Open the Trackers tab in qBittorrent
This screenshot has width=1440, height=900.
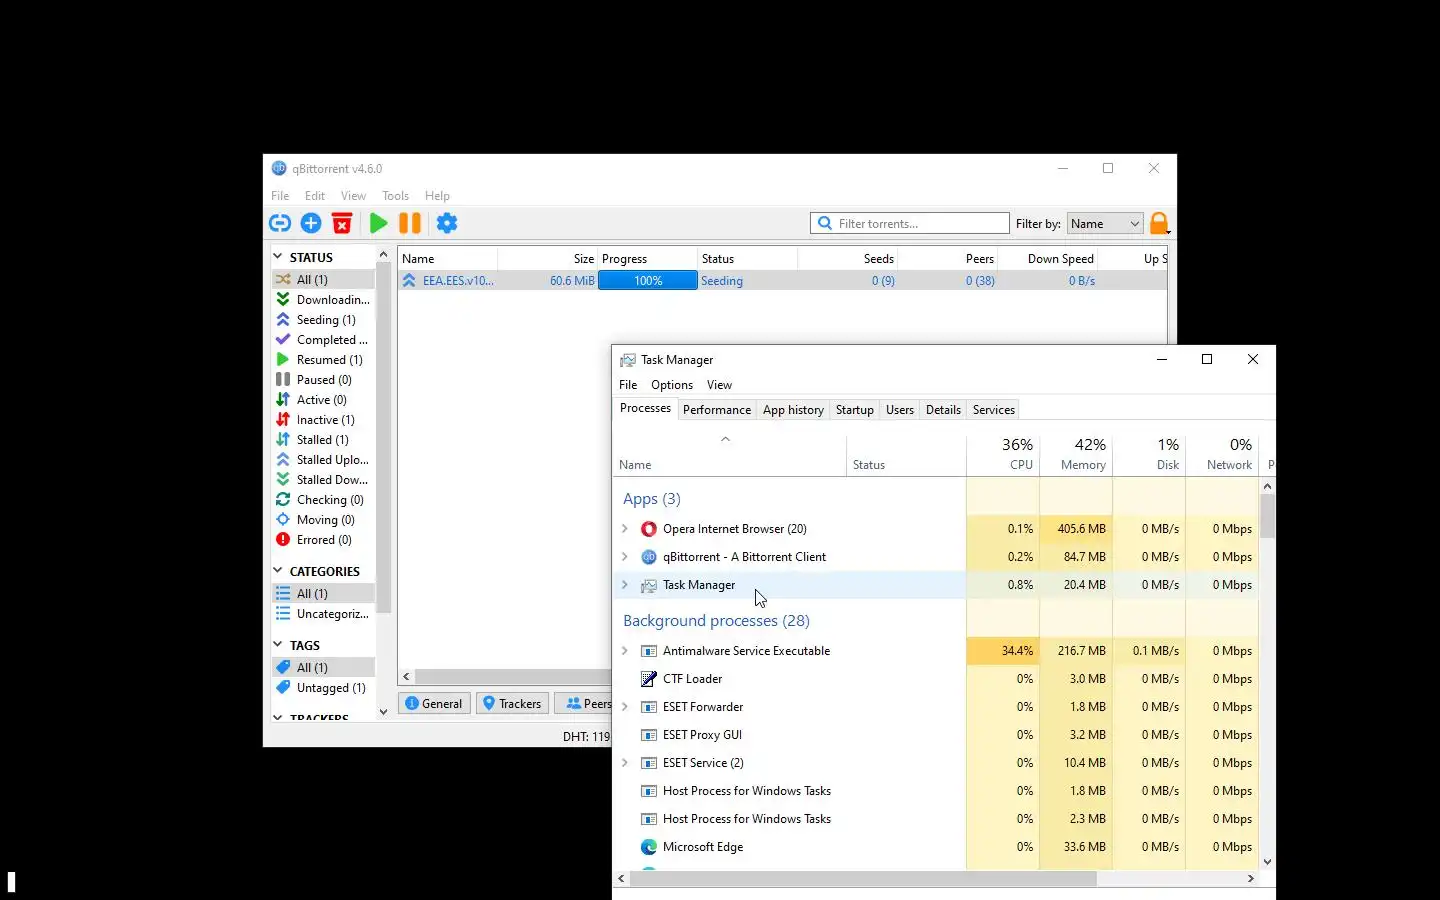click(513, 704)
